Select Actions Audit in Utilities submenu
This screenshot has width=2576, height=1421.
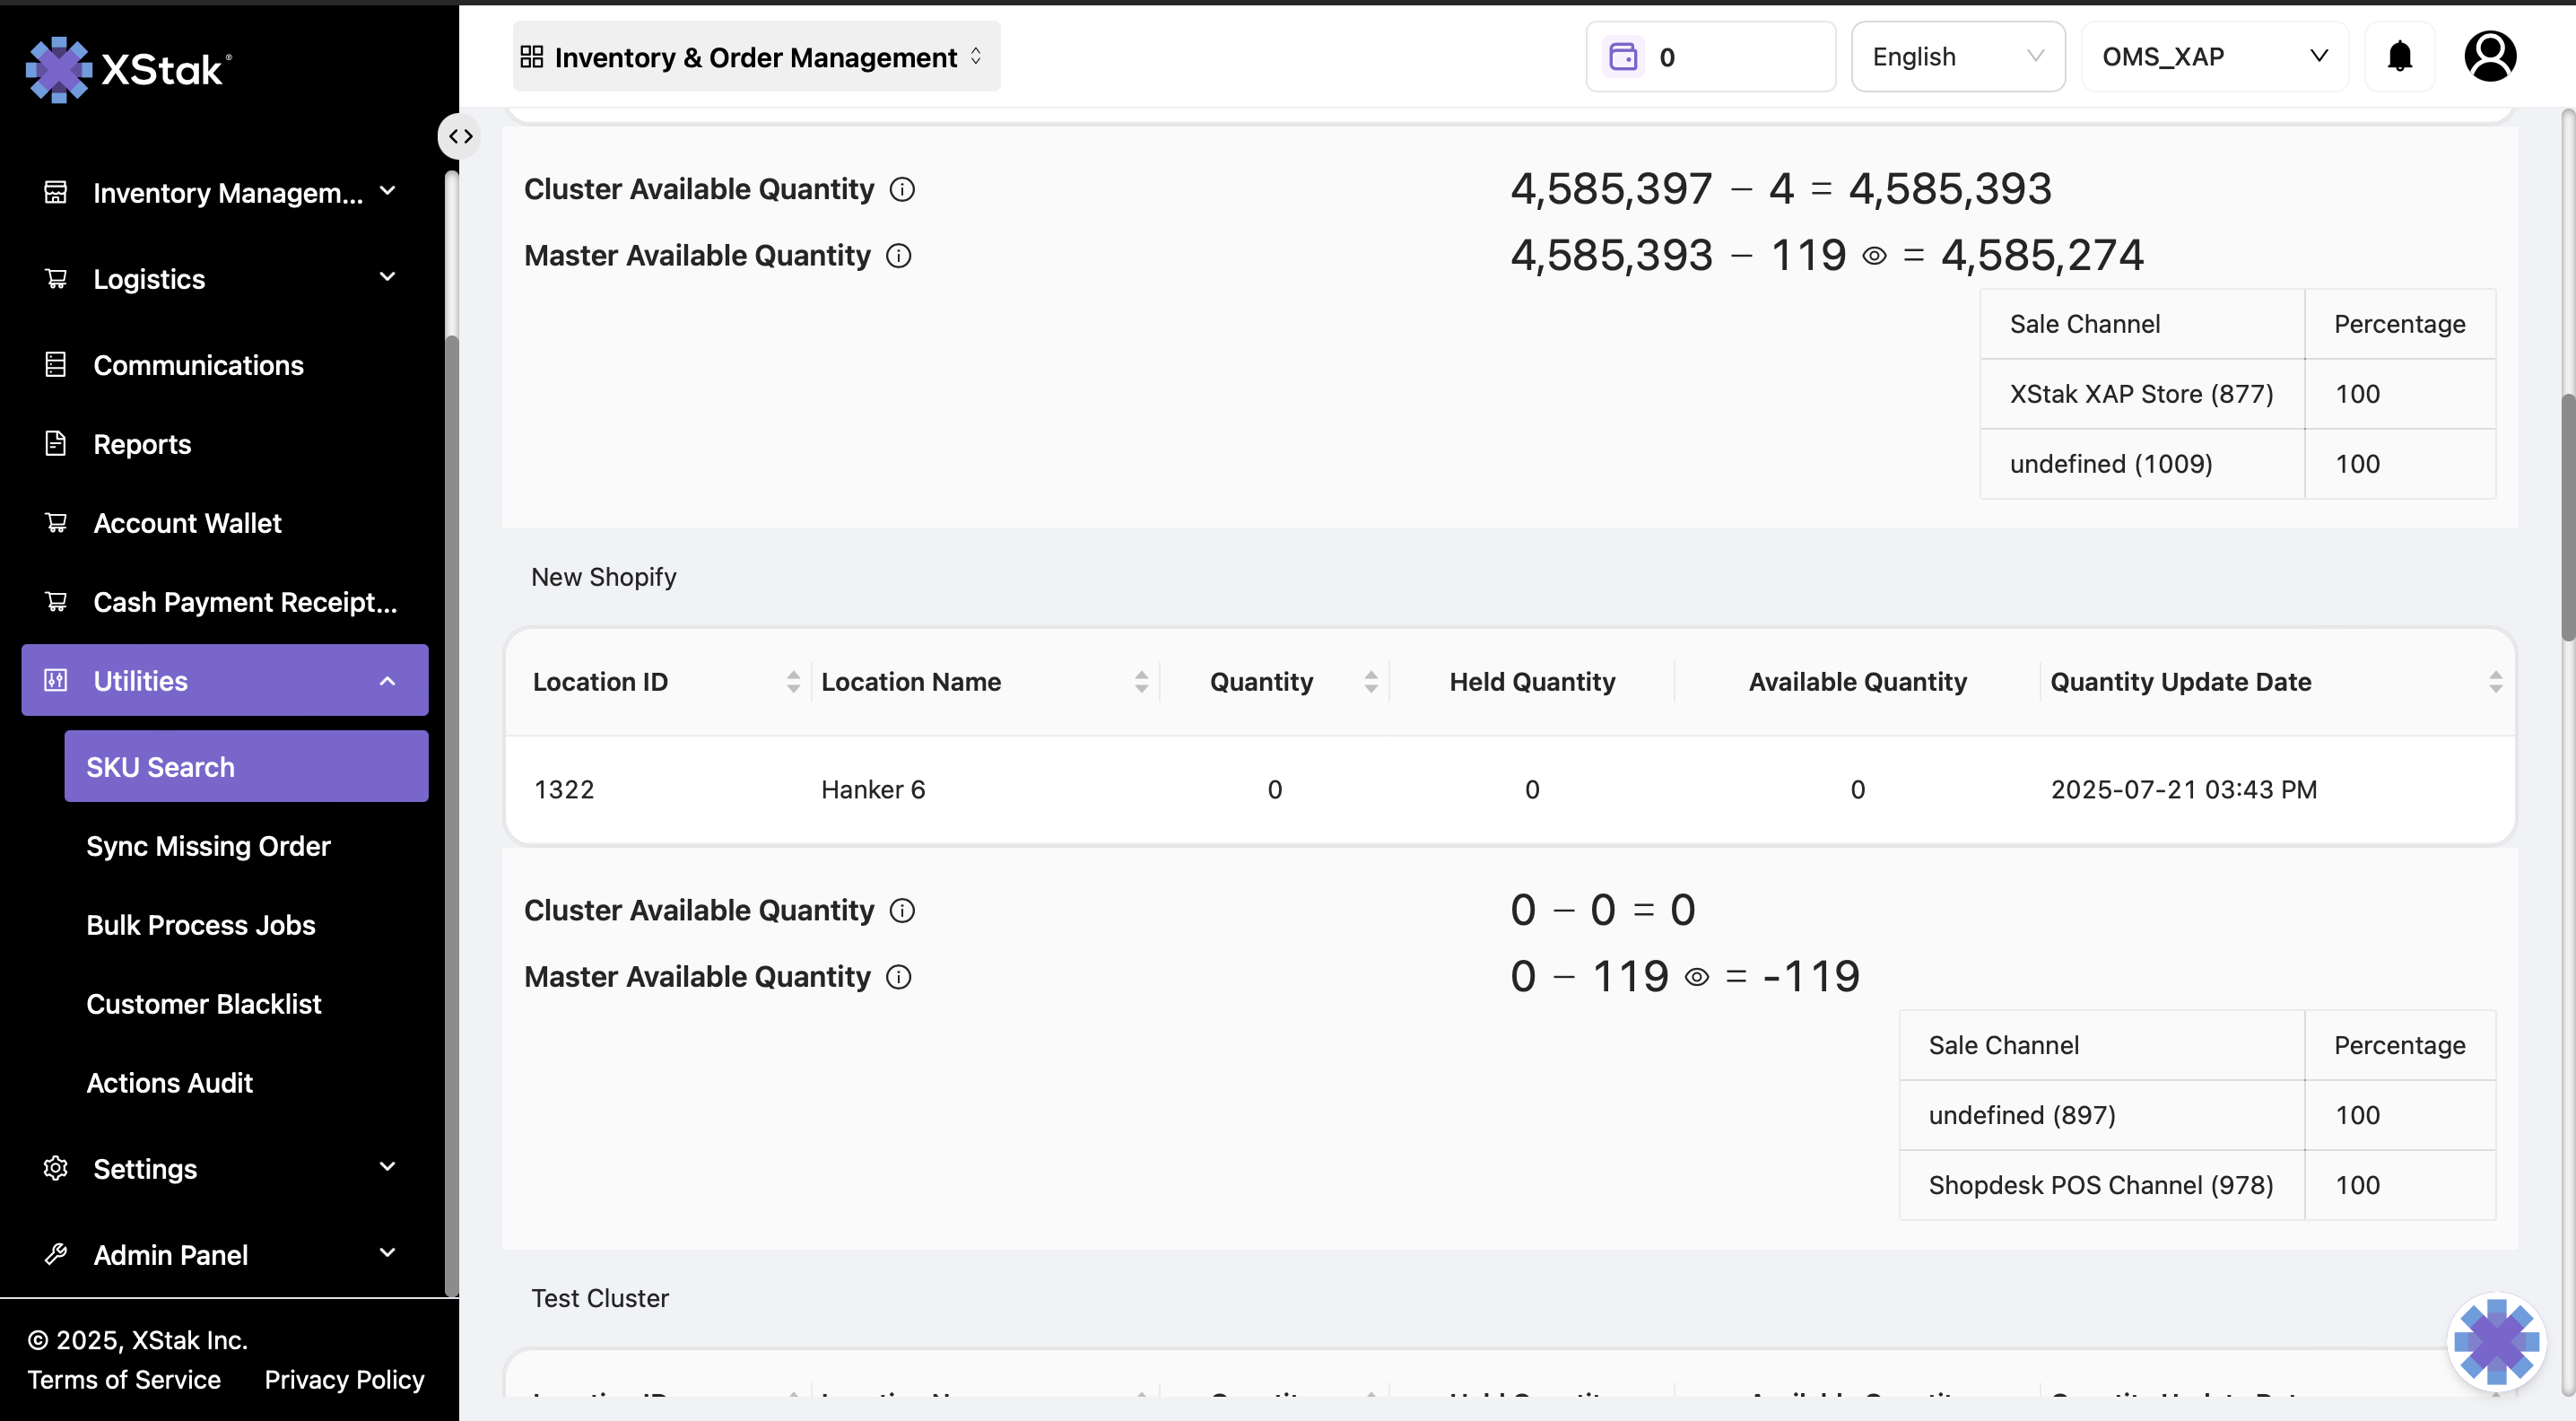(169, 1083)
